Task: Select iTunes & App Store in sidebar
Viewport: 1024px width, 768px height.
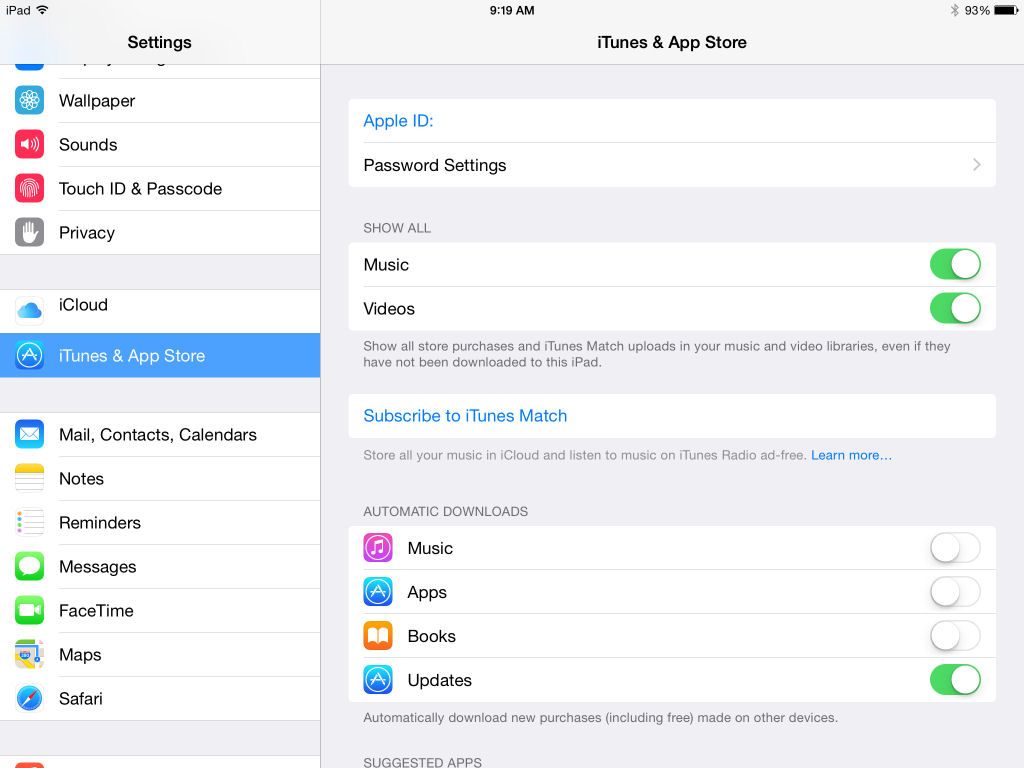Action: point(160,355)
